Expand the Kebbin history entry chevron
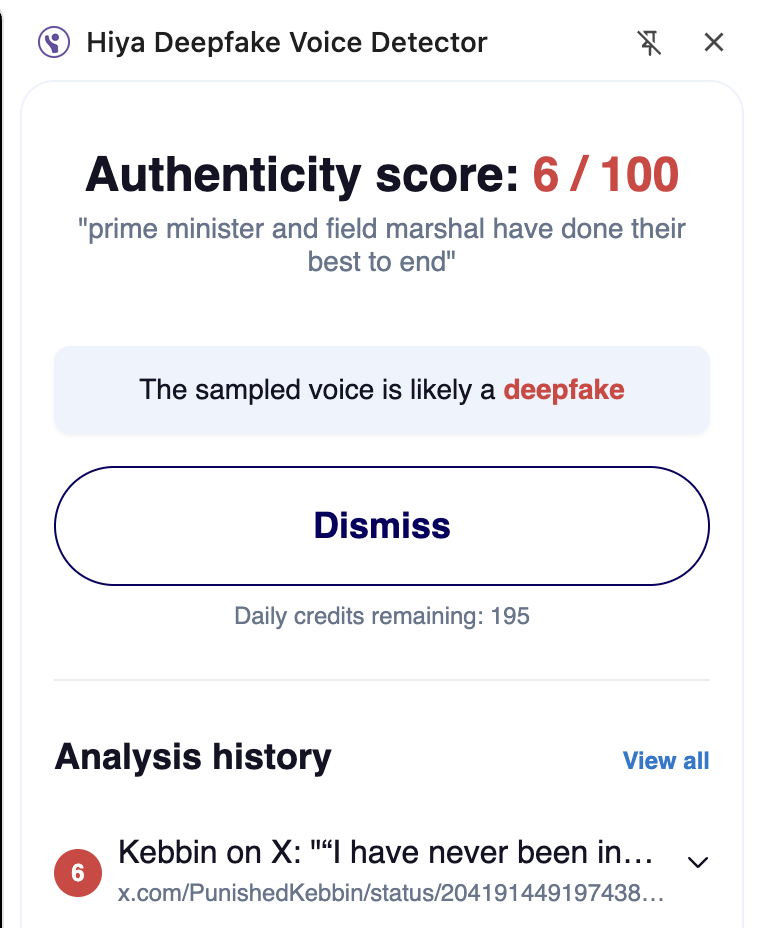Image resolution: width=760 pixels, height=928 pixels. coord(699,862)
